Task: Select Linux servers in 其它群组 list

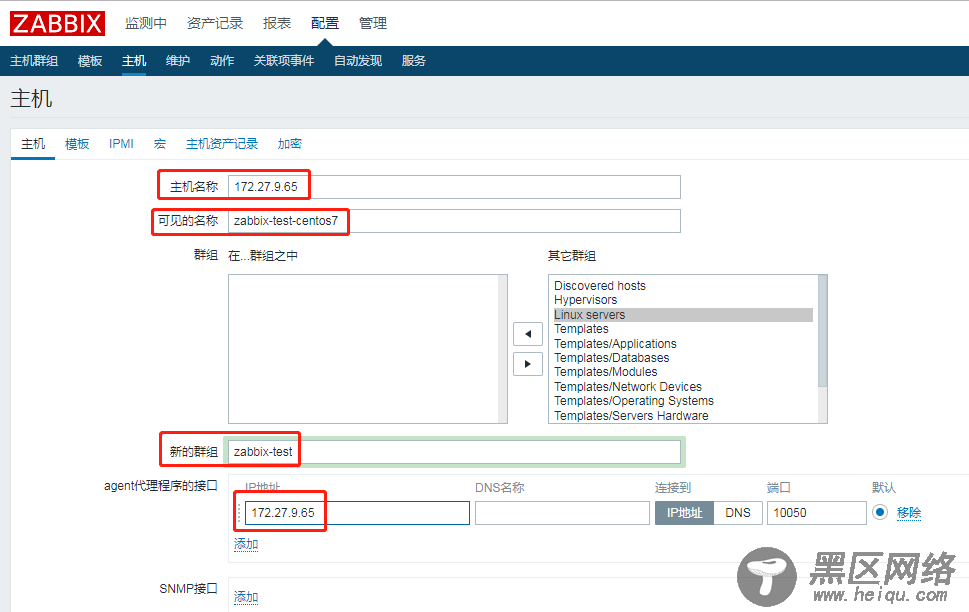Action: pyautogui.click(x=683, y=315)
